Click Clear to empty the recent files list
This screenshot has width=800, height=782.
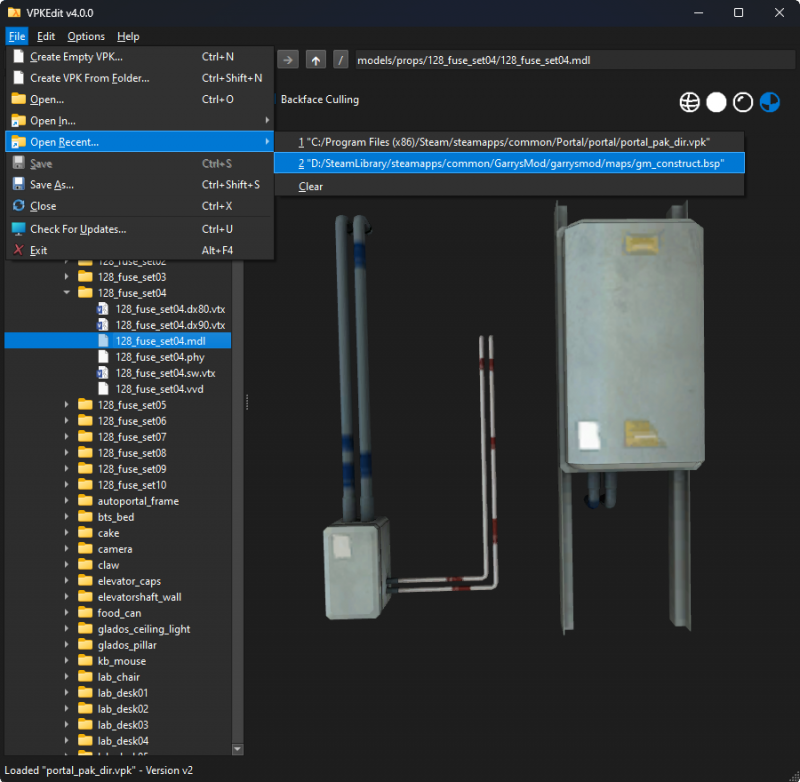pyautogui.click(x=310, y=185)
